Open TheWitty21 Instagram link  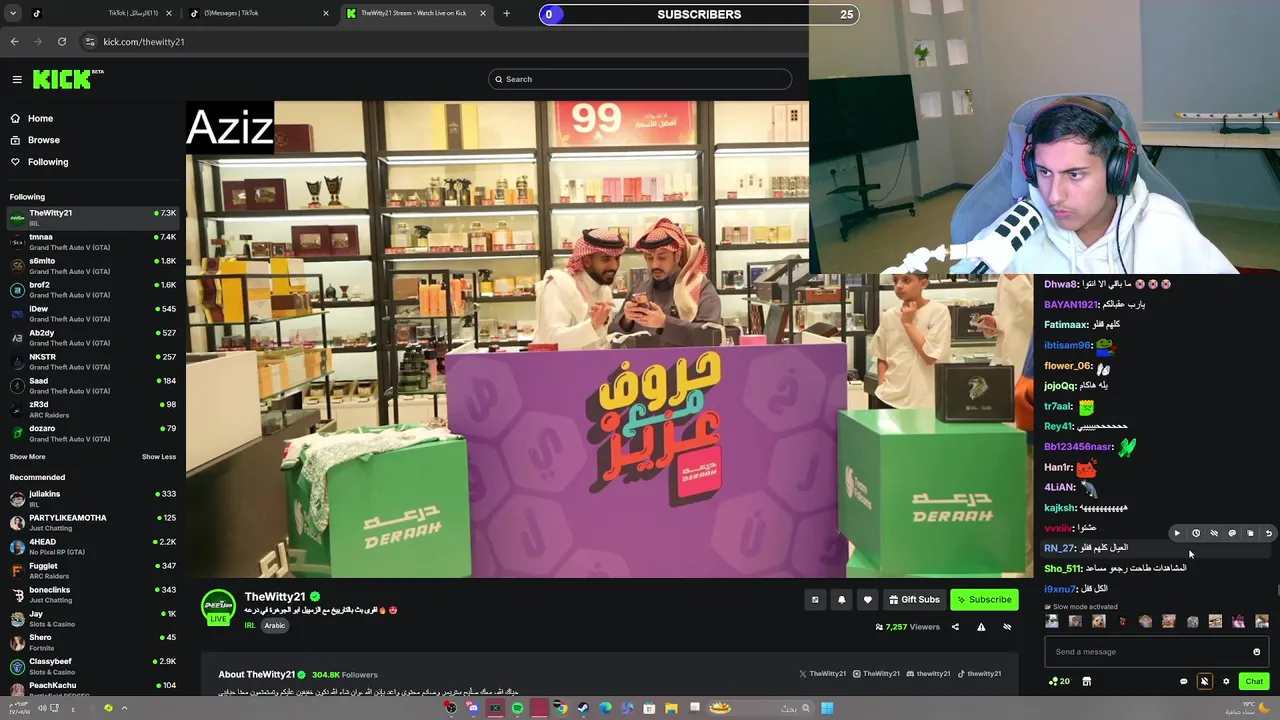(x=874, y=674)
